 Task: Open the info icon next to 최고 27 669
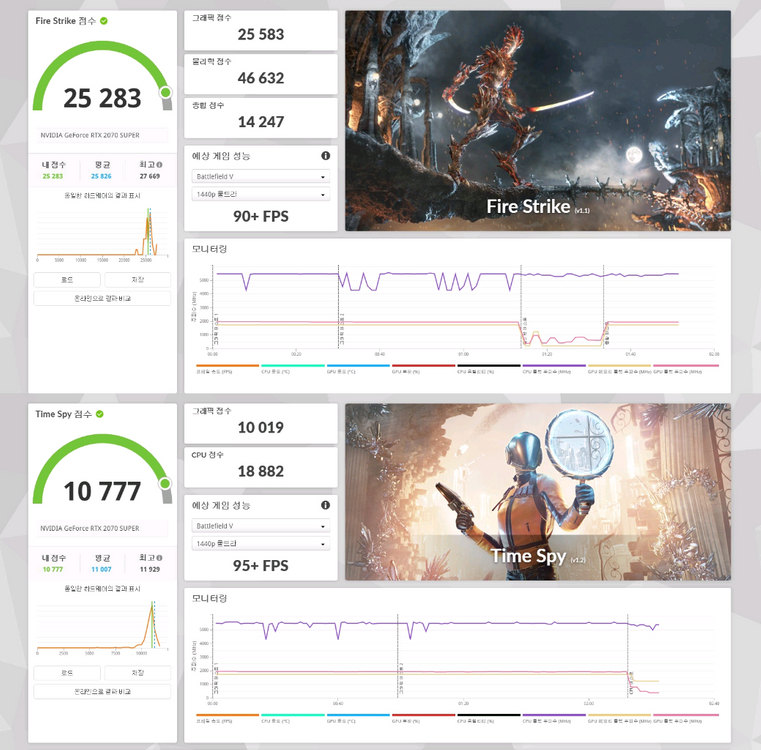[x=160, y=165]
